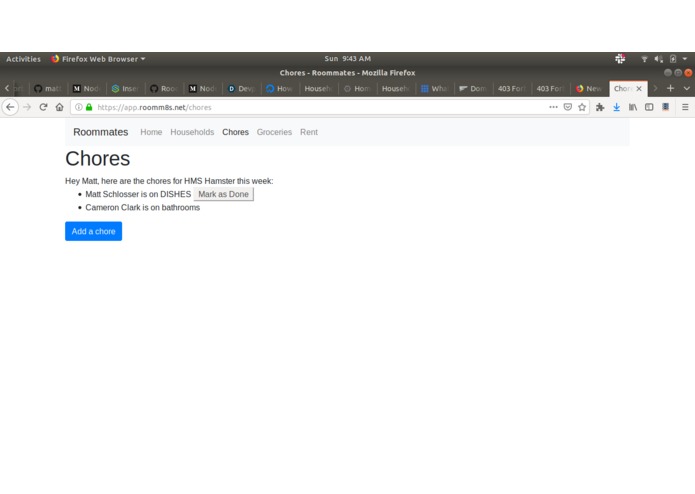
Task: Show downloads progress panel
Action: coord(617,107)
